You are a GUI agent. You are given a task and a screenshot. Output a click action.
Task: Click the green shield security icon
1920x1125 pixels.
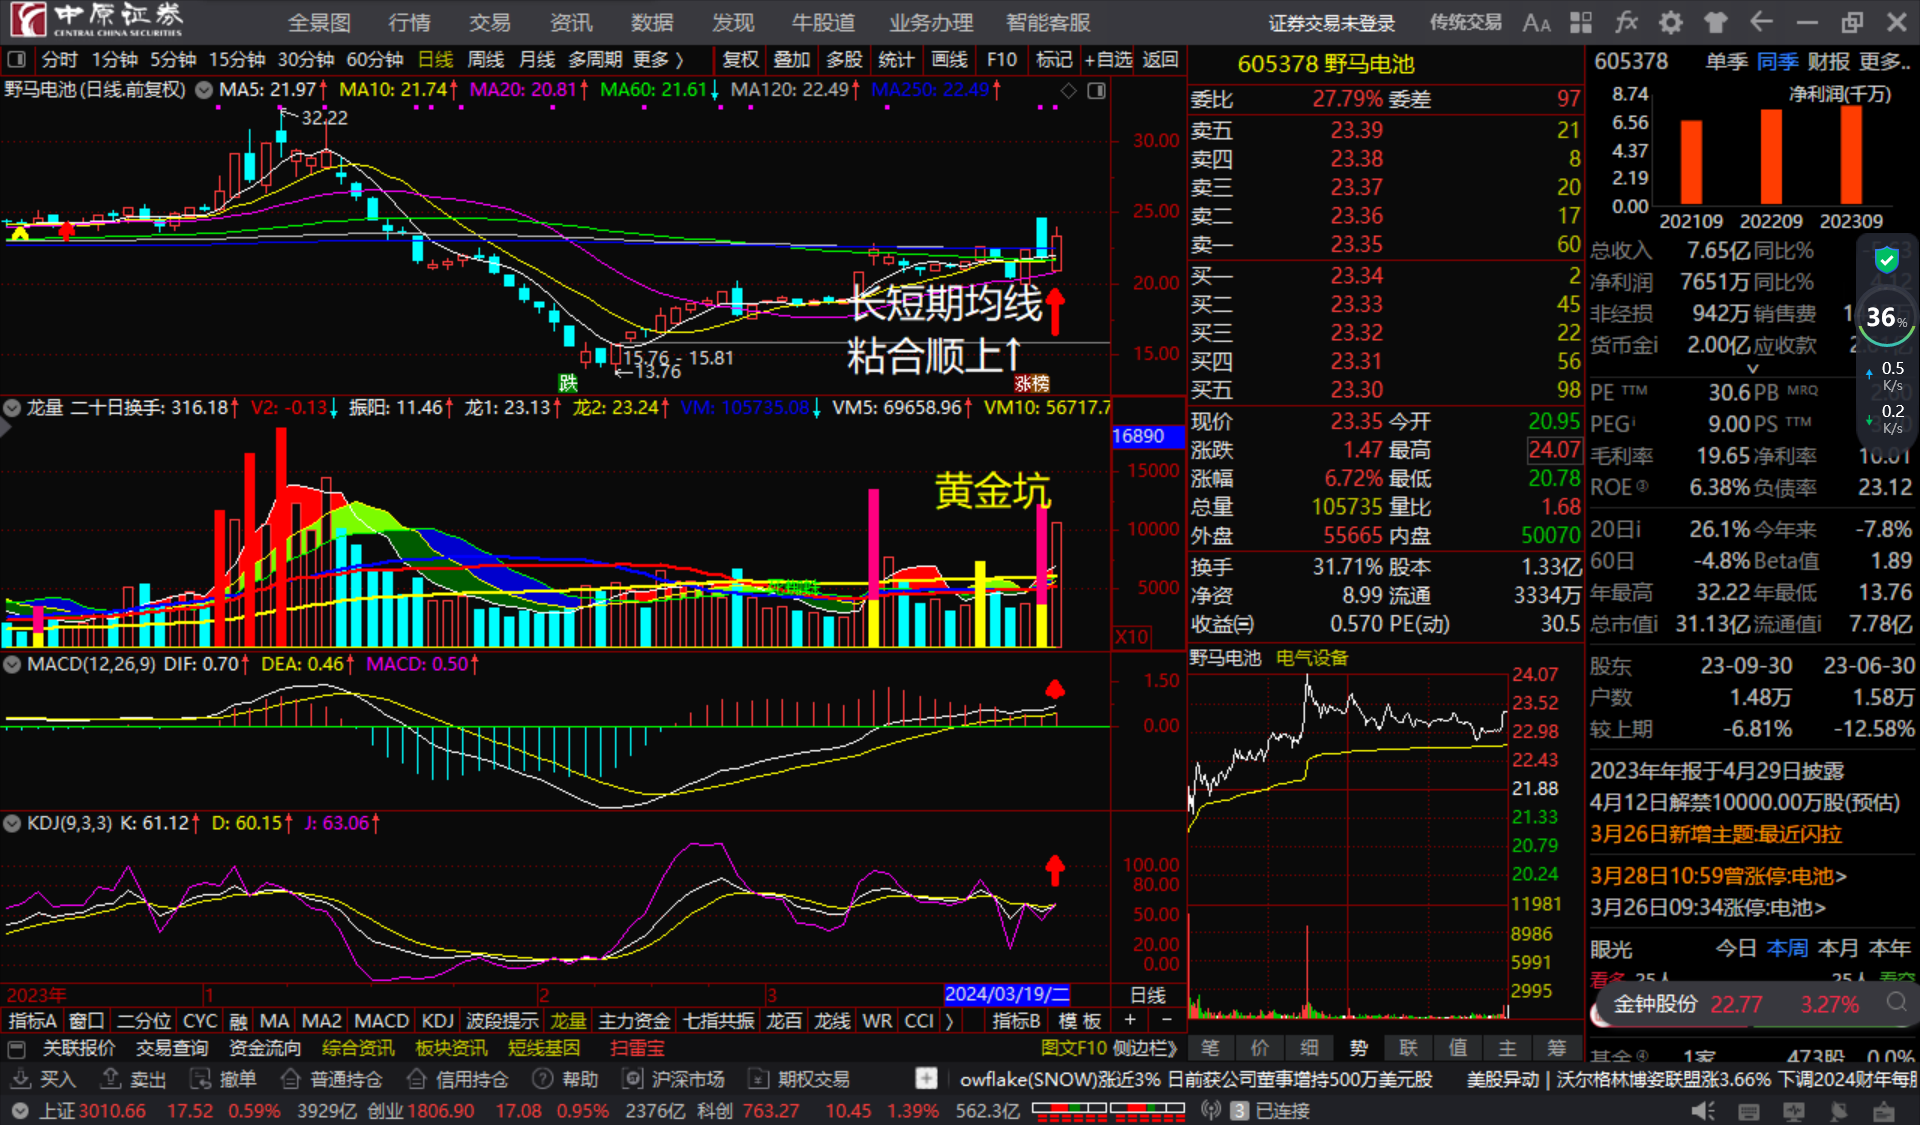[1886, 261]
